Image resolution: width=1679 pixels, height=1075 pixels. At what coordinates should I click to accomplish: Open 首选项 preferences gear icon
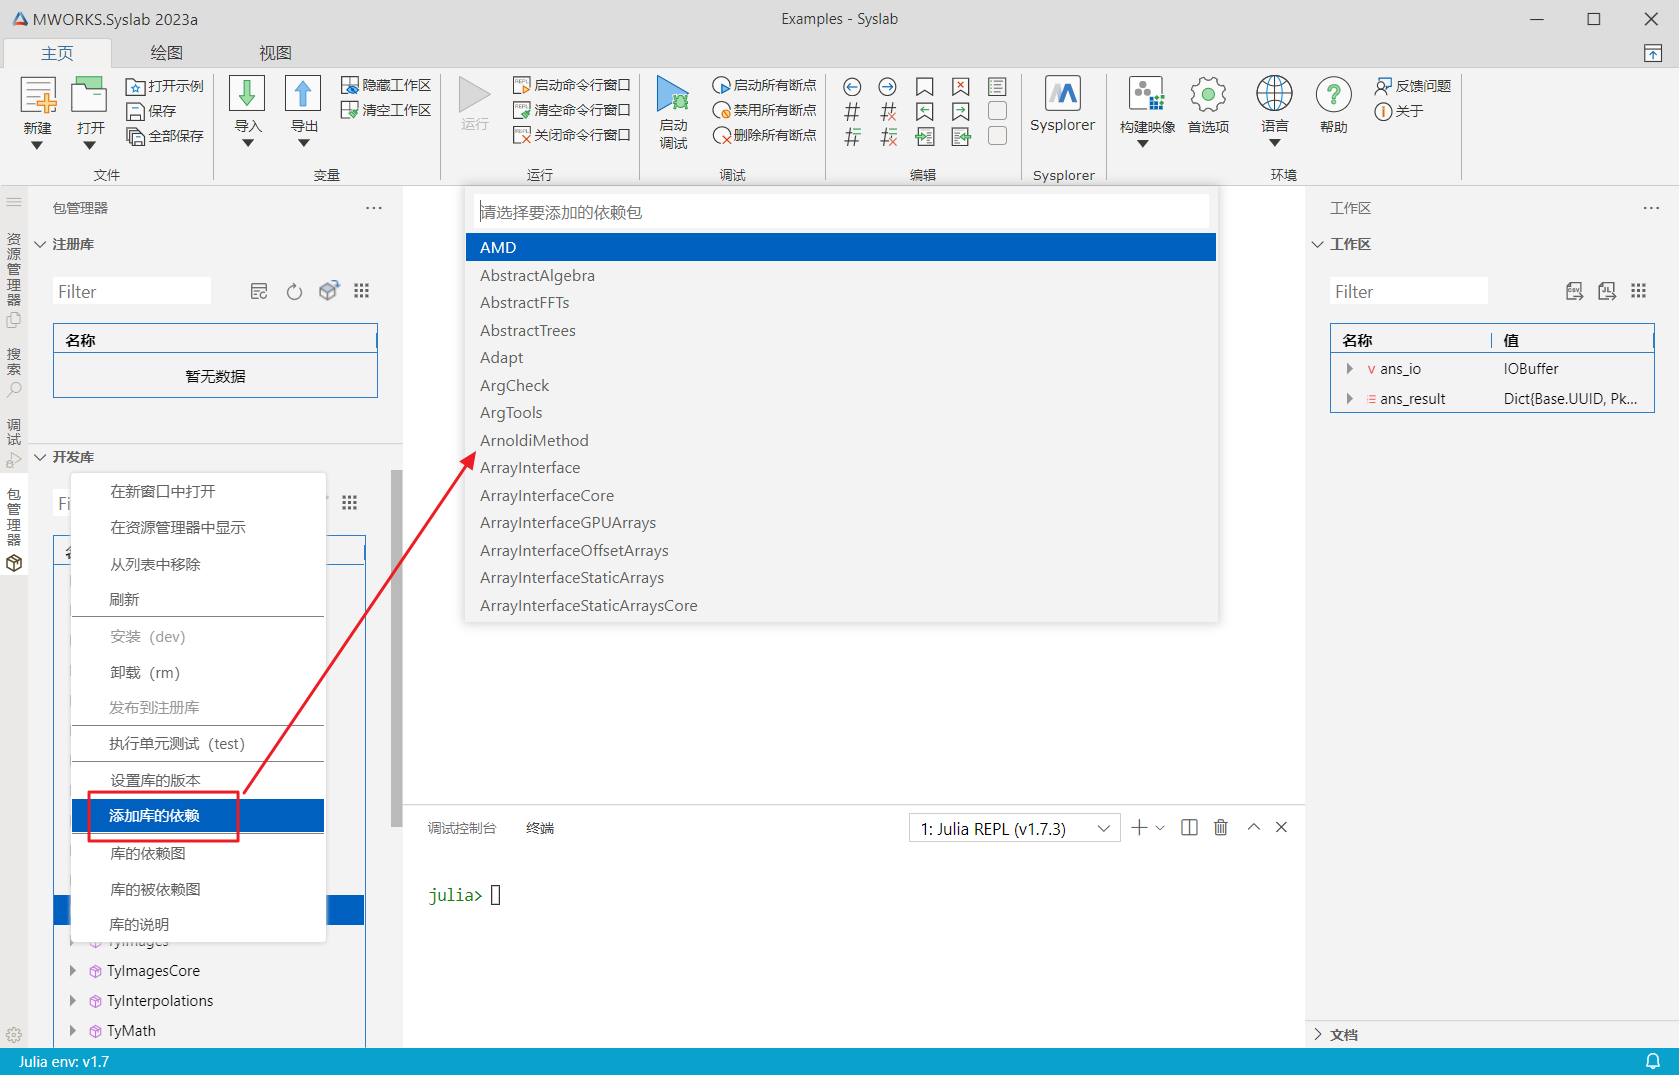click(x=1208, y=96)
